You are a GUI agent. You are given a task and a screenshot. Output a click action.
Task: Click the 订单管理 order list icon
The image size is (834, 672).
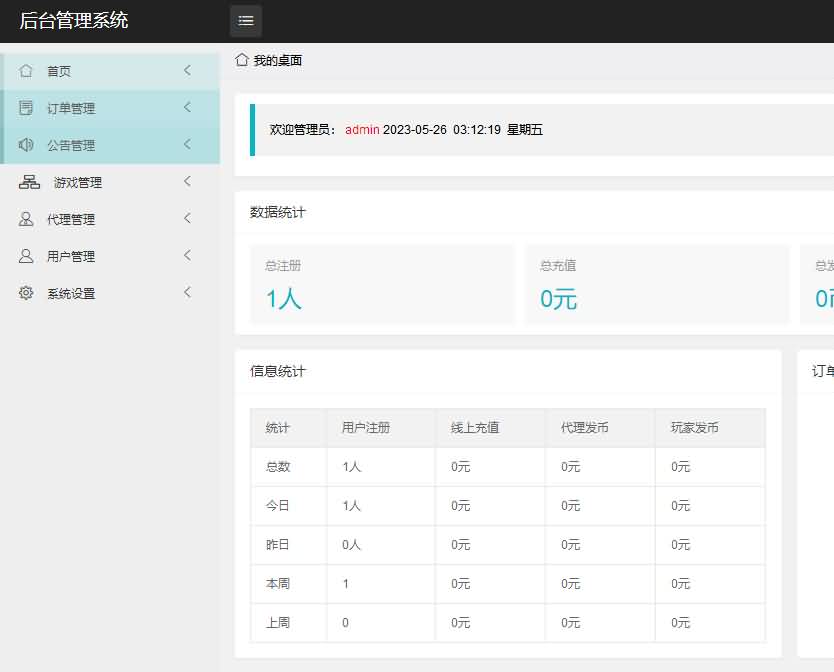click(26, 107)
